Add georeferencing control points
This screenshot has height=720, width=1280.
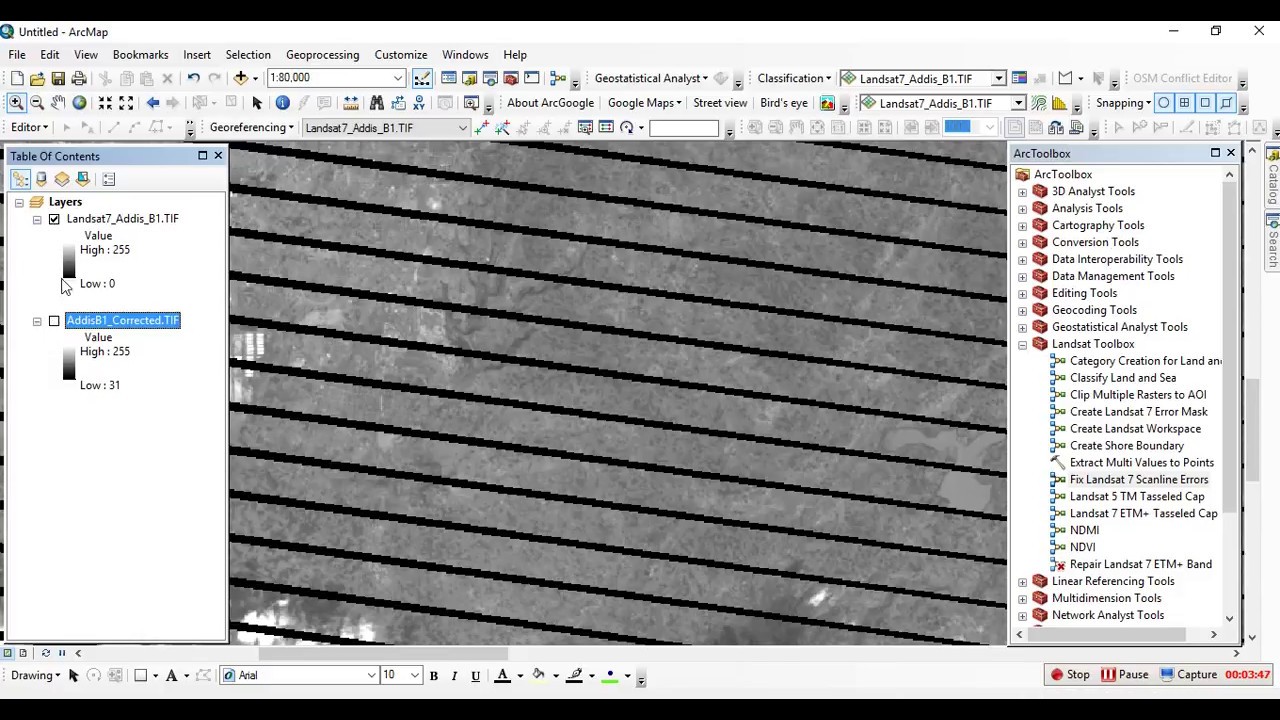(x=483, y=128)
